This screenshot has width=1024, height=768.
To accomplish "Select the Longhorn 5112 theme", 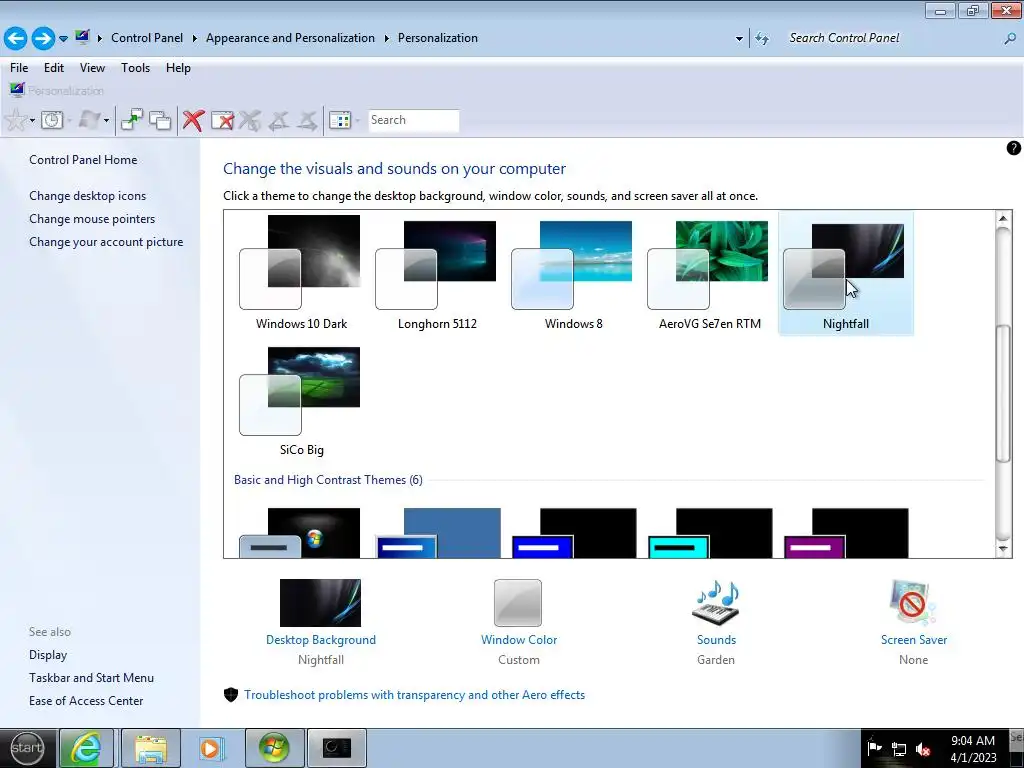I will click(x=437, y=273).
